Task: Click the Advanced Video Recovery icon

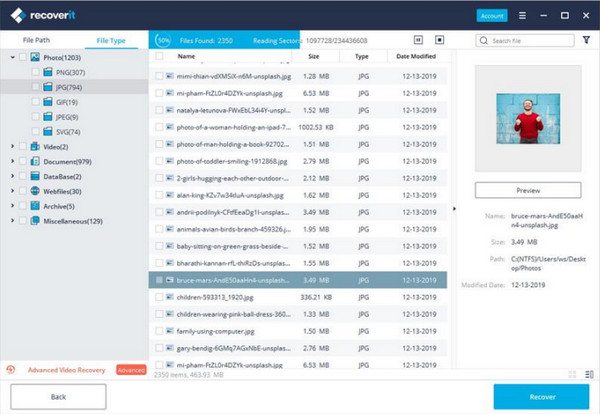Action: tap(10, 369)
